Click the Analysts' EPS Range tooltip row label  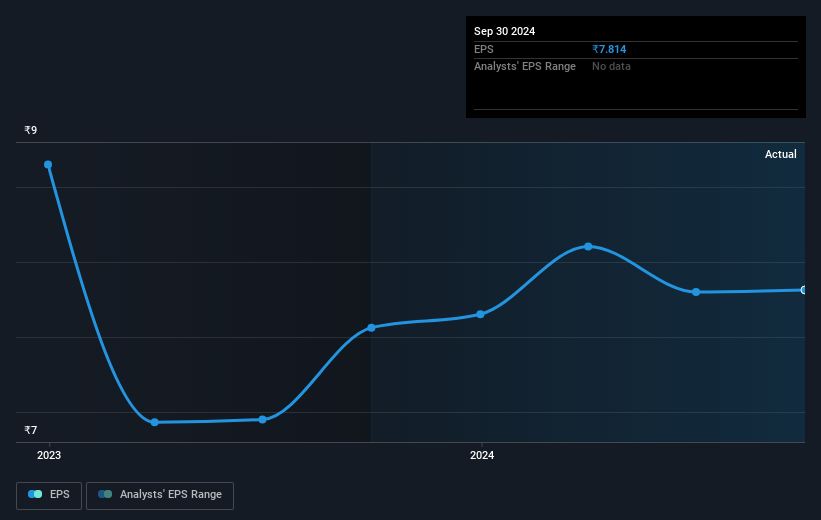point(525,67)
